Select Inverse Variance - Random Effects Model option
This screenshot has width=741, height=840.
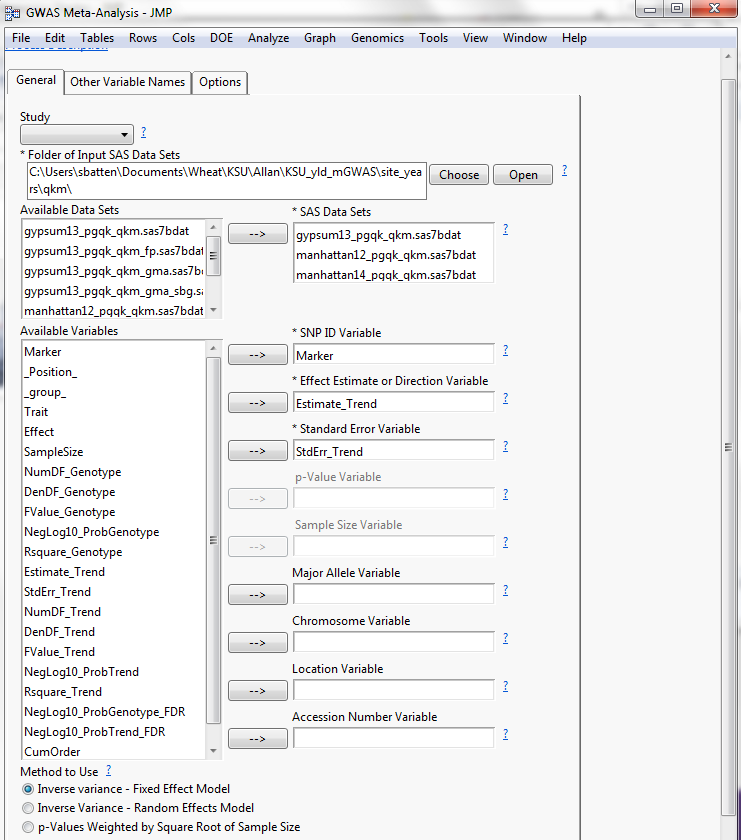pos(28,808)
